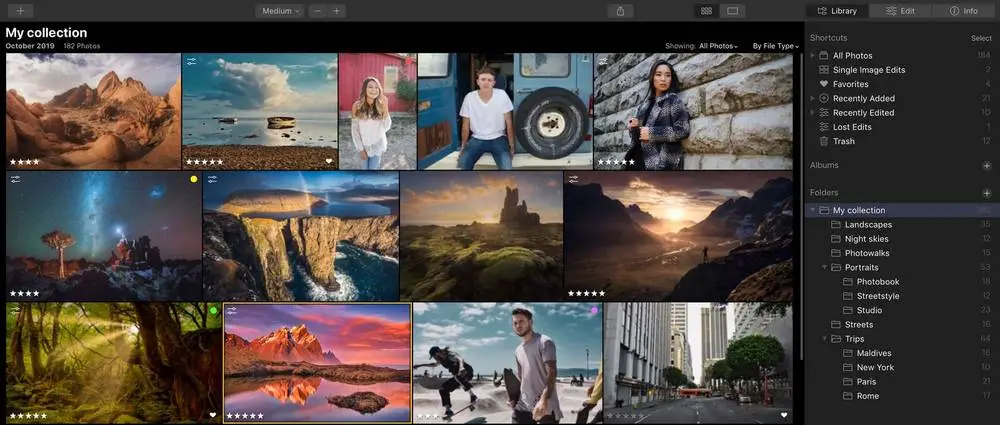The width and height of the screenshot is (1000, 425).
Task: Add a new album with plus icon
Action: pyautogui.click(x=986, y=166)
